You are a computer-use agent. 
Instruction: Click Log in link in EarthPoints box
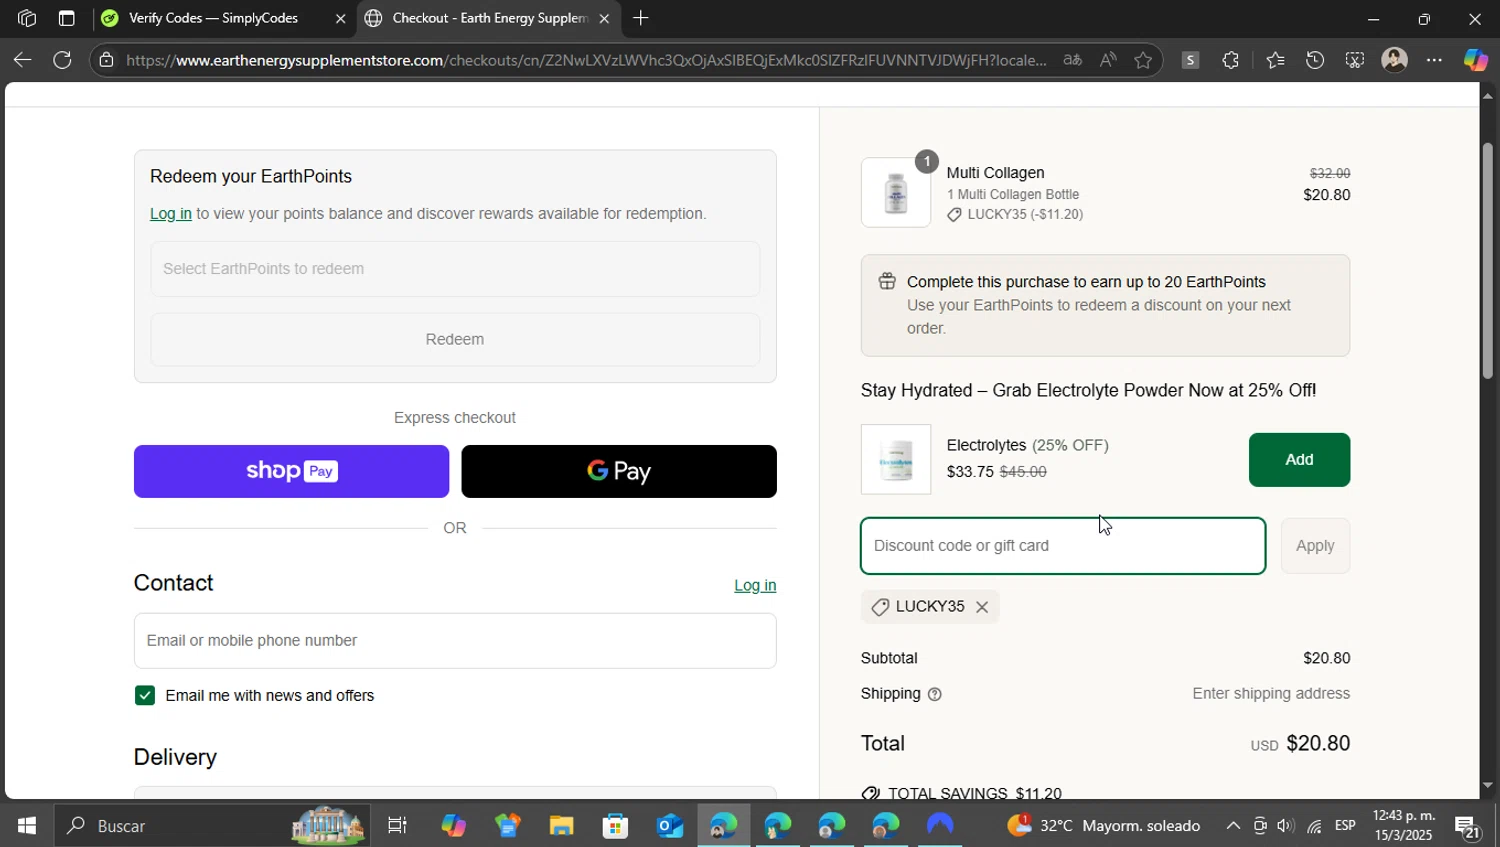click(171, 213)
